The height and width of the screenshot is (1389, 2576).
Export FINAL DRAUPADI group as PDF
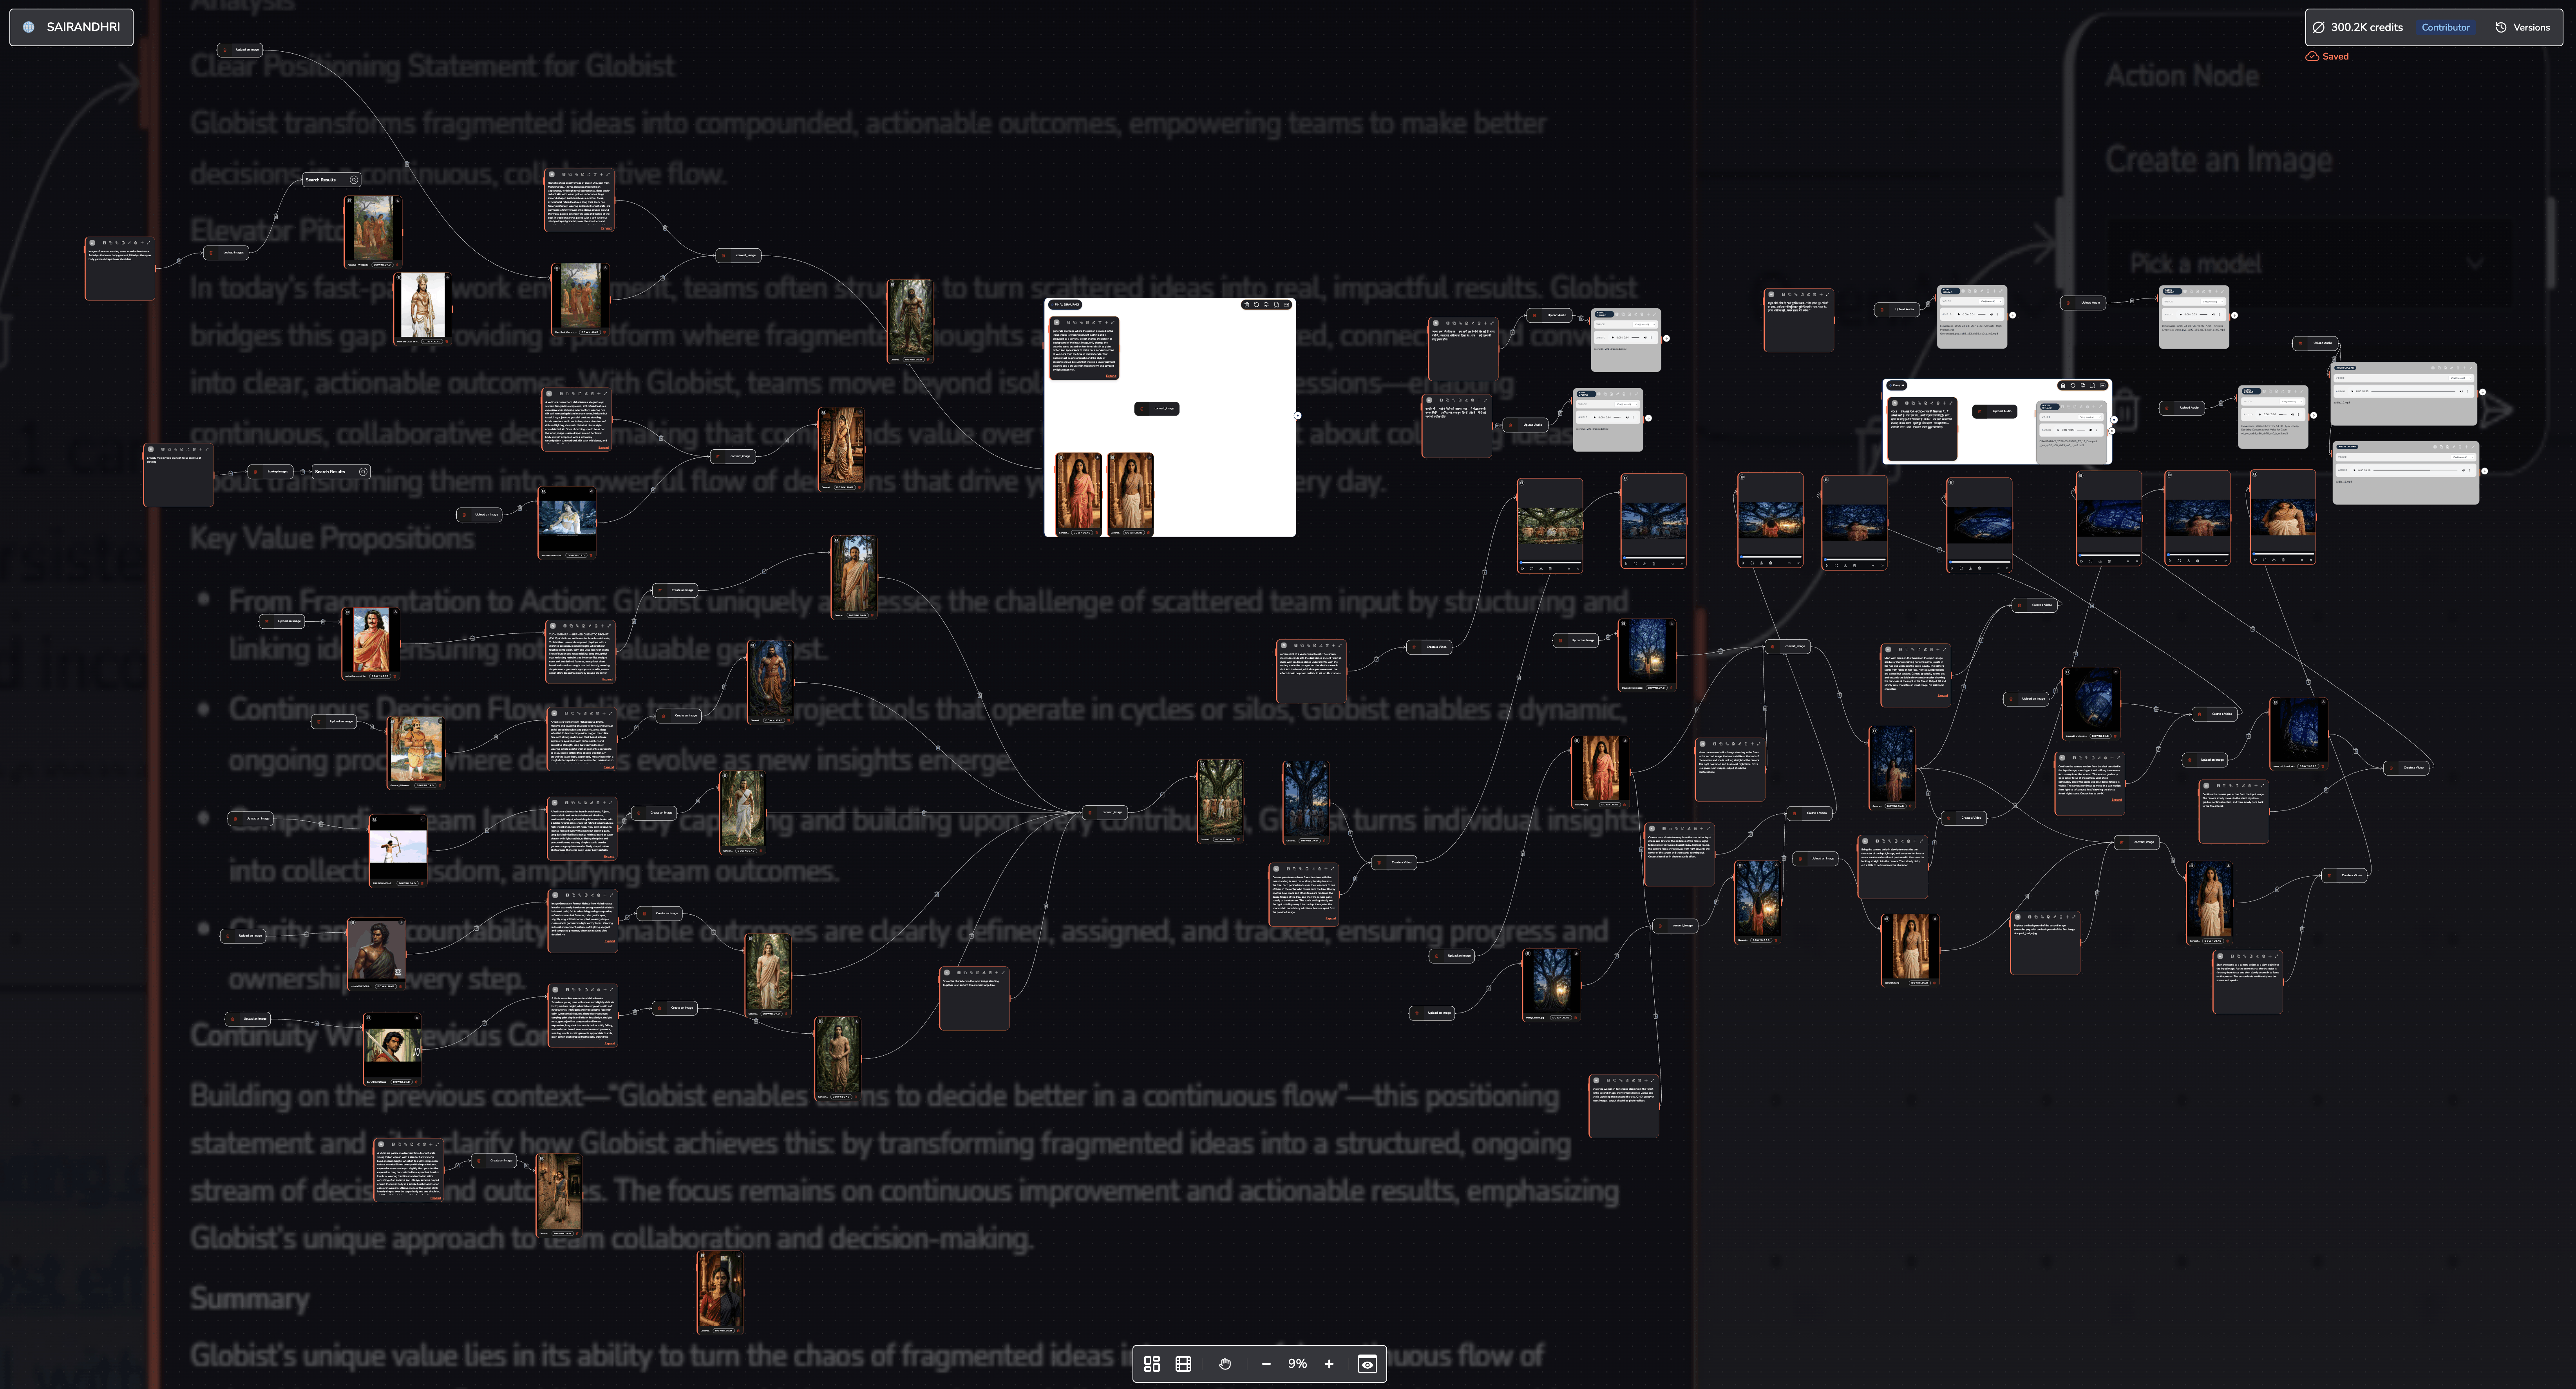click(x=1267, y=305)
